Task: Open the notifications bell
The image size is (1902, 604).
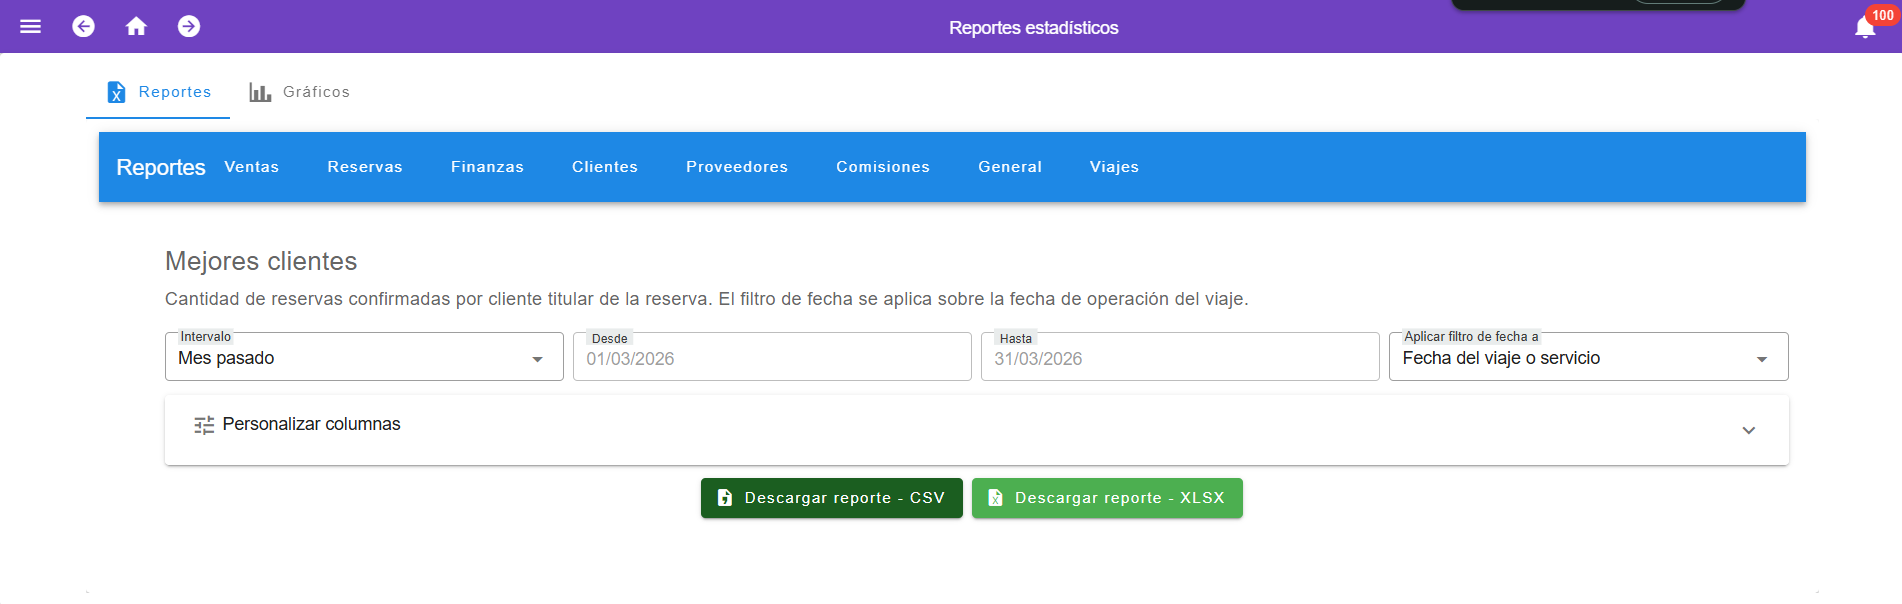Action: point(1864,28)
